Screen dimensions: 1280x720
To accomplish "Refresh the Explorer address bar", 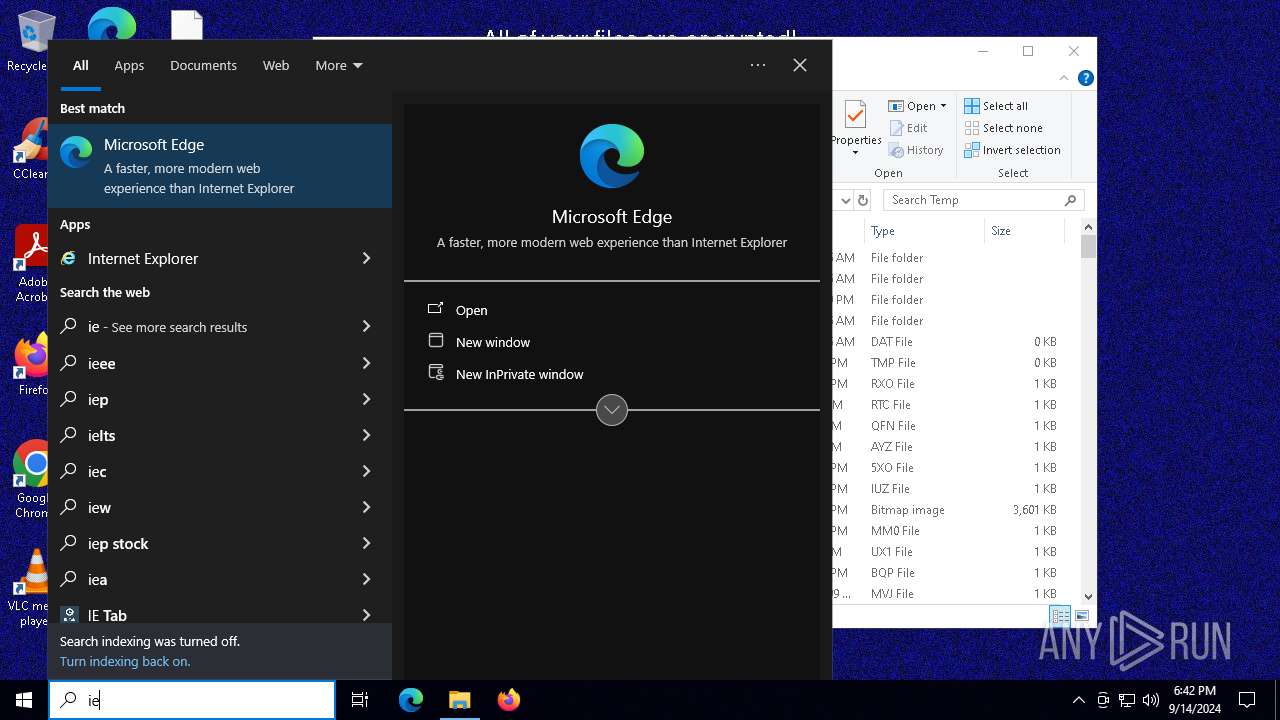I will click(x=863, y=200).
